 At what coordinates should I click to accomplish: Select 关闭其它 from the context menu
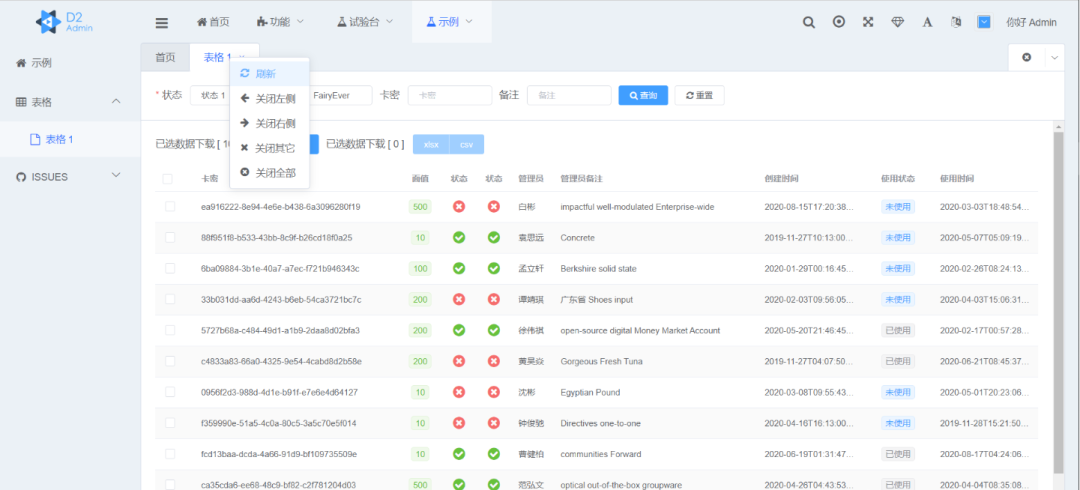coord(268,148)
